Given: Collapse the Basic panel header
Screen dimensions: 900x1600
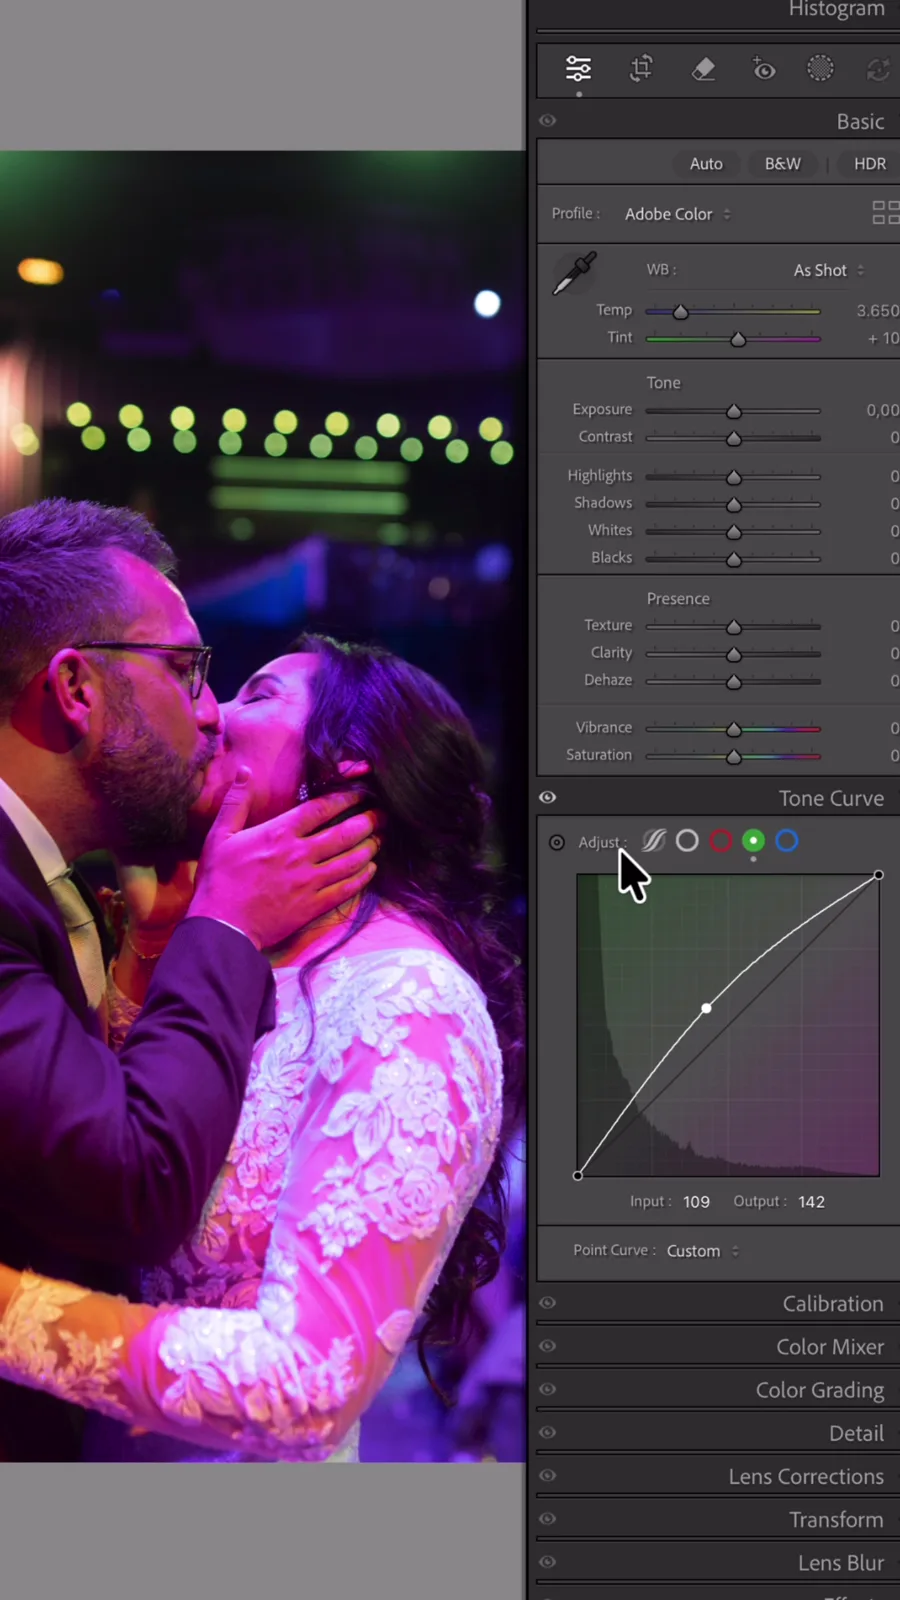Looking at the screenshot, I should (860, 121).
